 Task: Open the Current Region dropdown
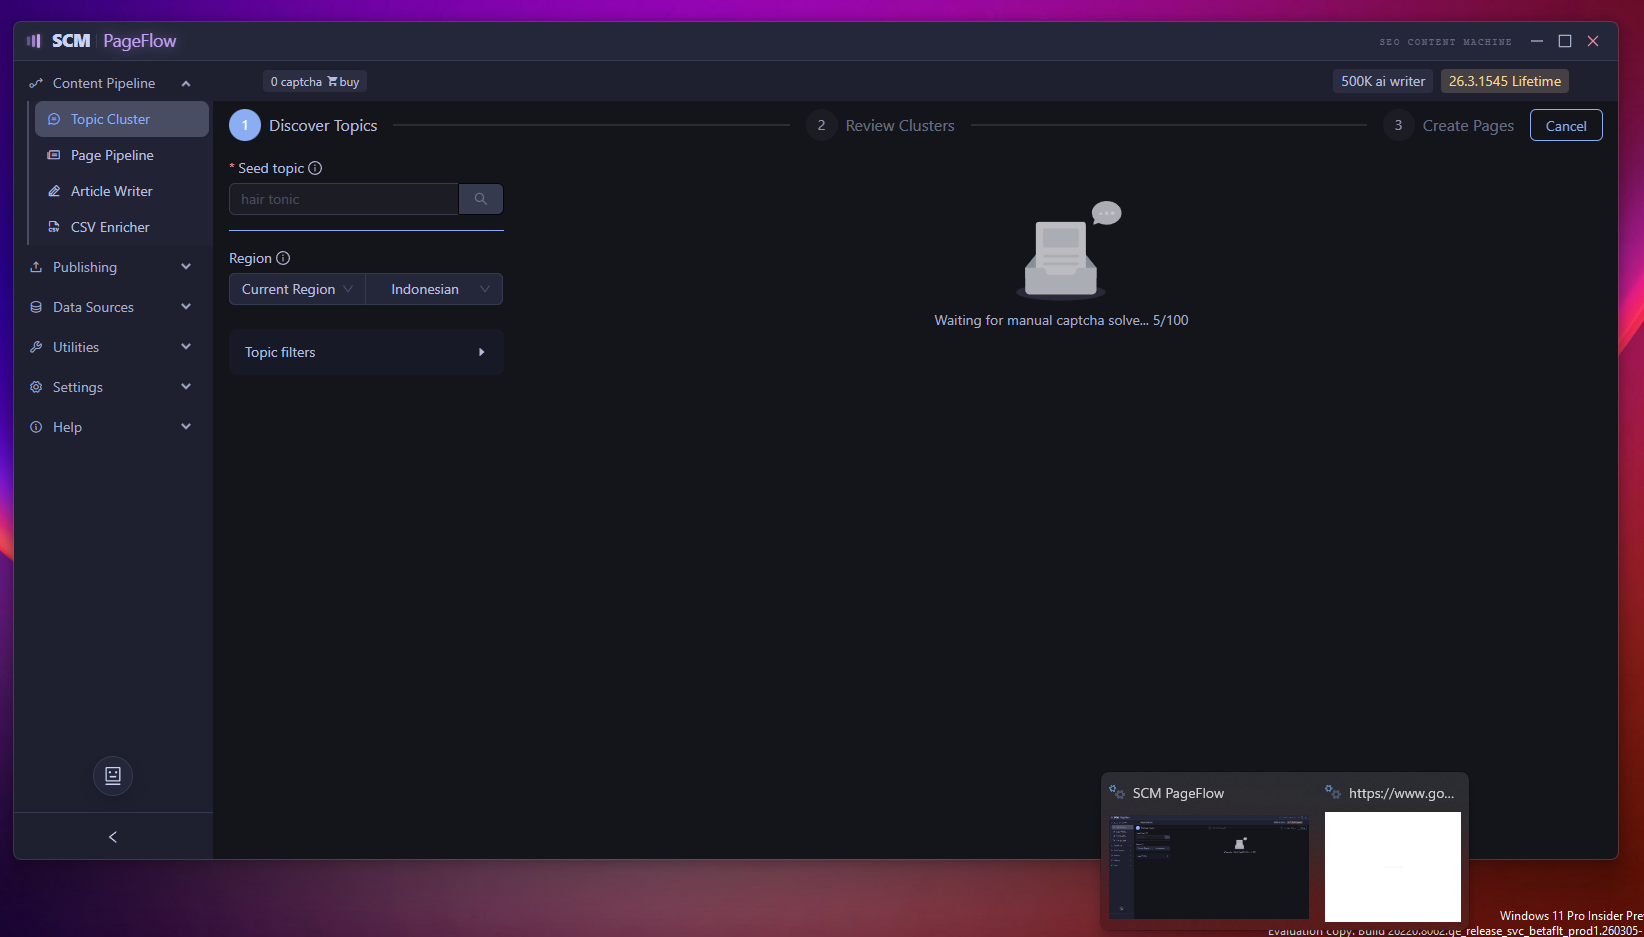[x=297, y=289]
